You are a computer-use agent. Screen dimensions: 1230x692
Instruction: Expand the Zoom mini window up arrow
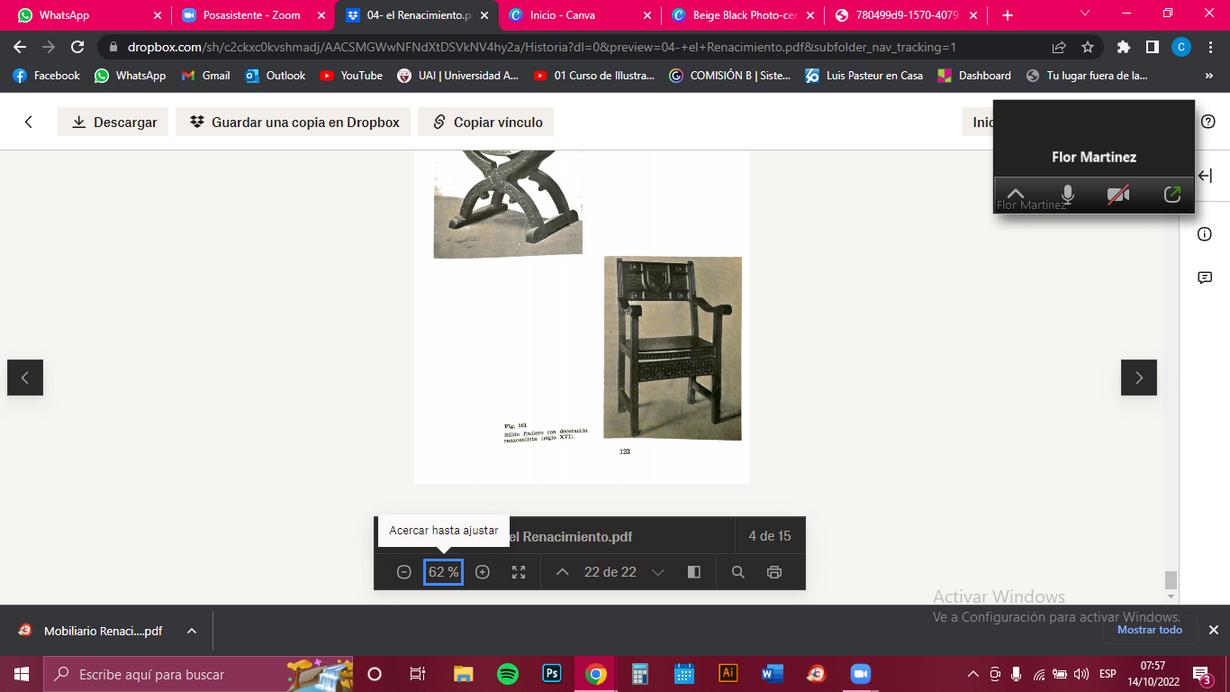[1015, 194]
